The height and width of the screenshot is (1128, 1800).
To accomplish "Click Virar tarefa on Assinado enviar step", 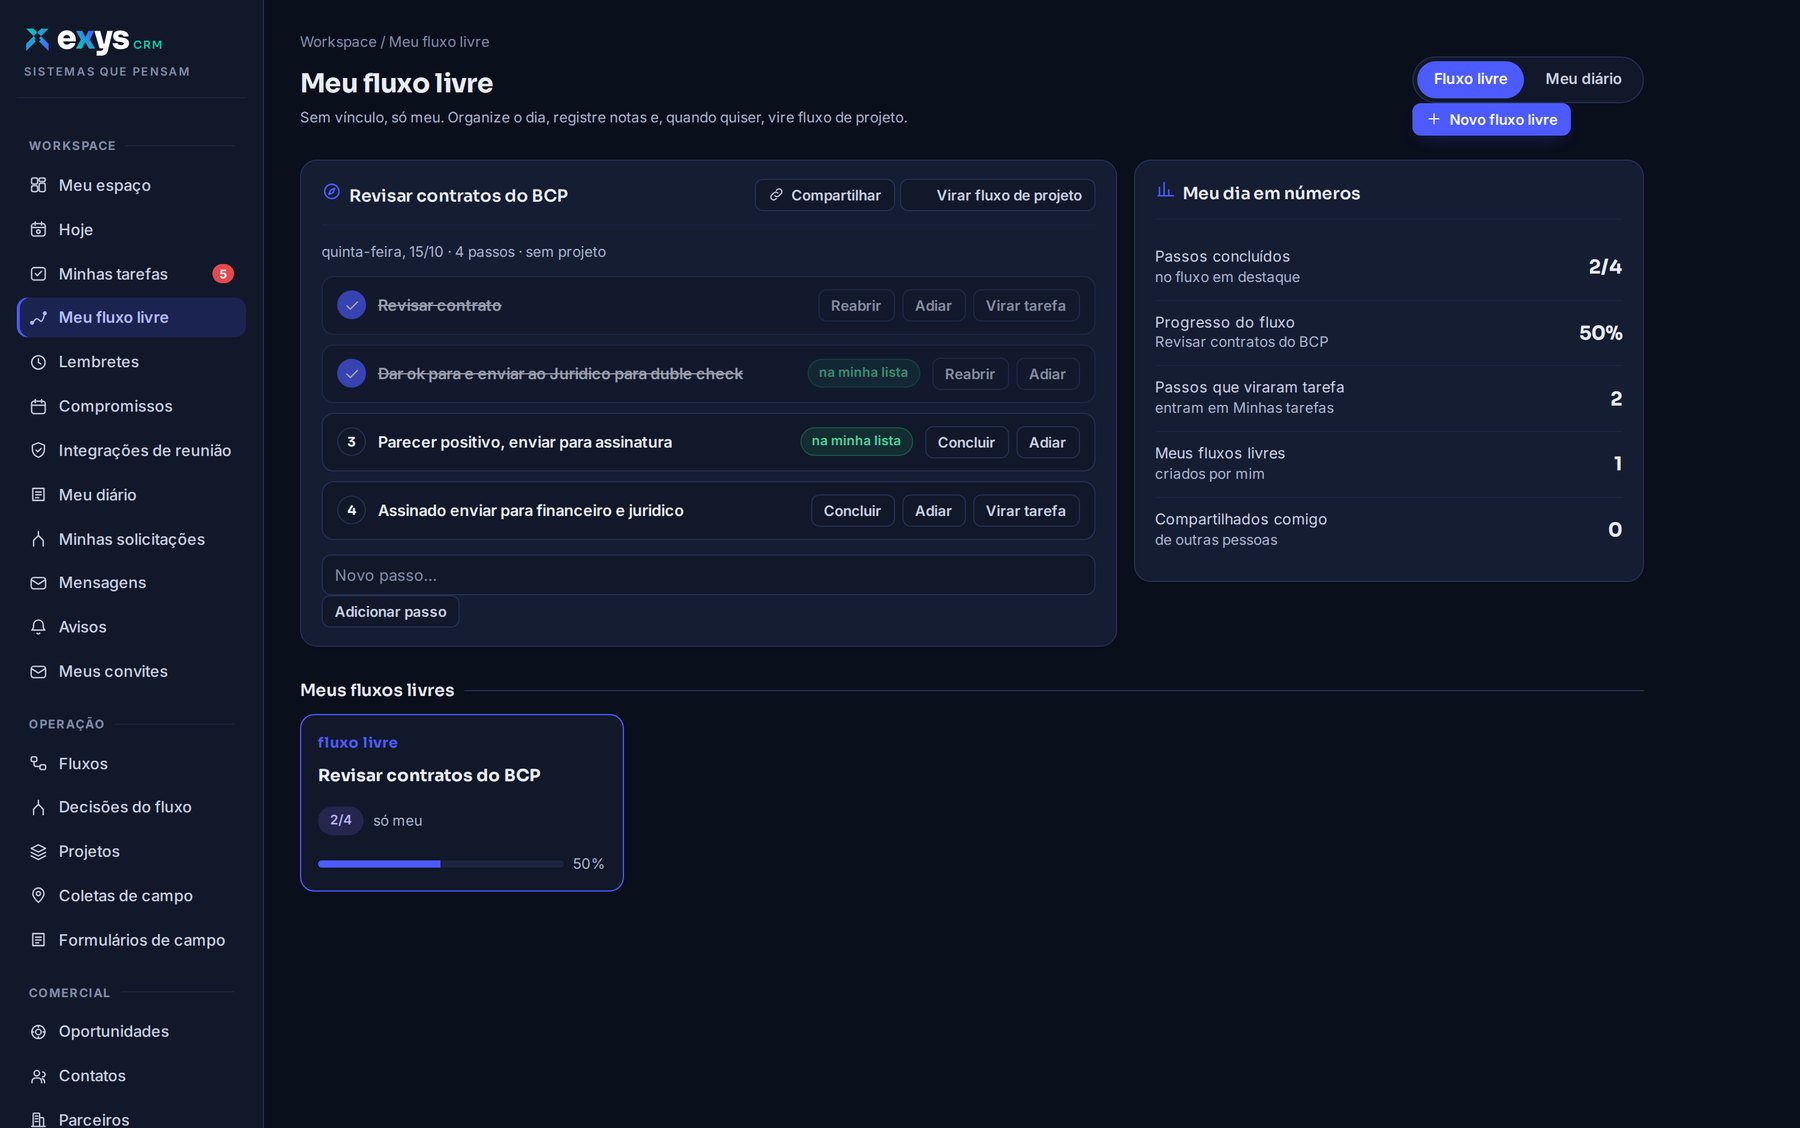I will coord(1025,510).
